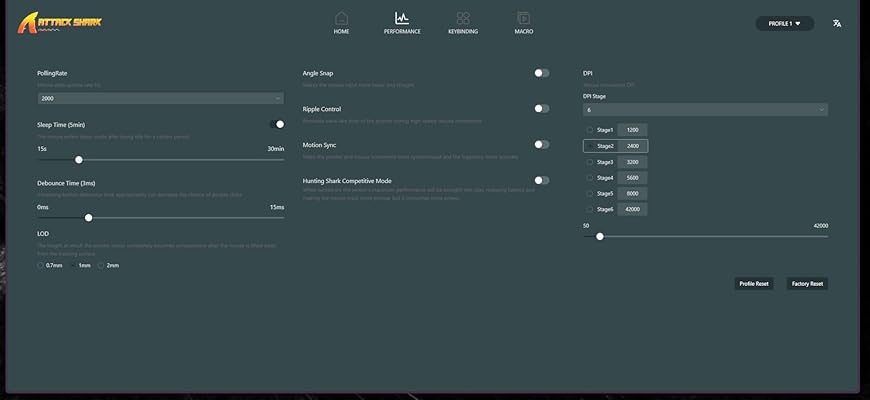The image size is (870, 400).
Task: Click the Performance chart icon
Action: (402, 18)
